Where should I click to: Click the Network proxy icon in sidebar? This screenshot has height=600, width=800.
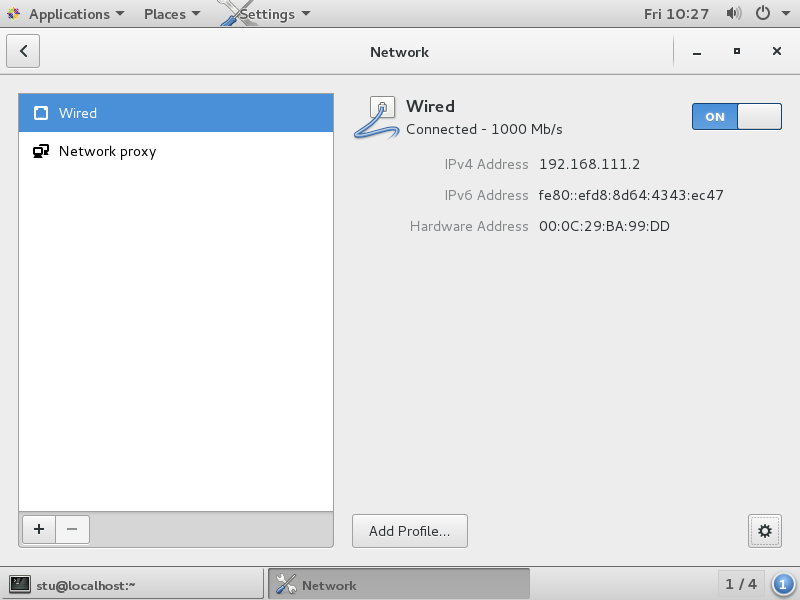[x=41, y=152]
